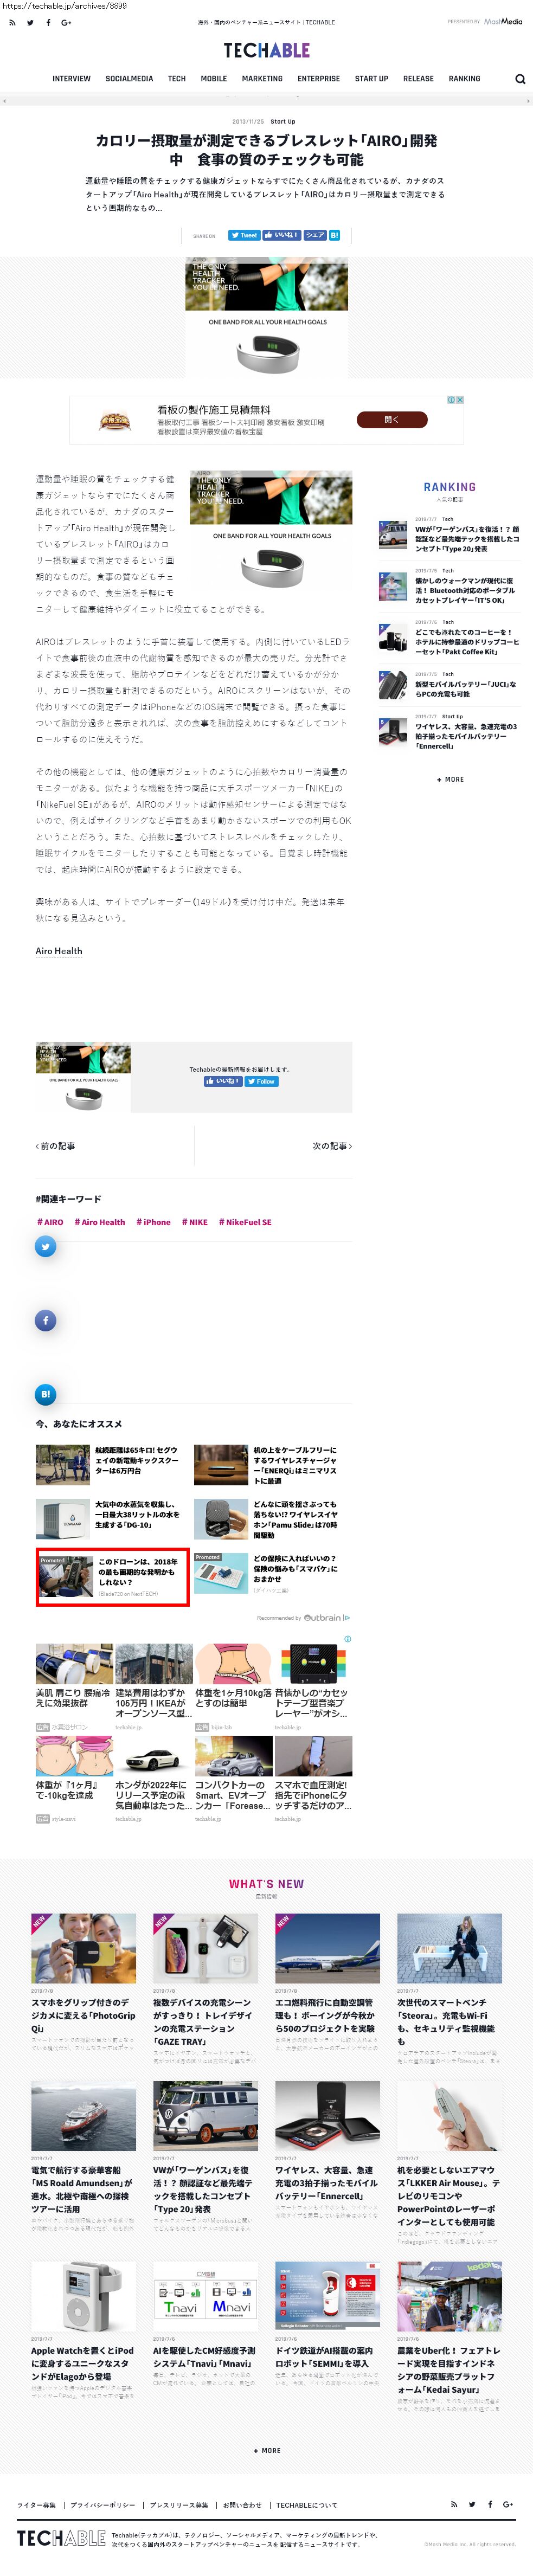Screen dimensions: 533x2576
Task: Share article with the Tweet button
Action: click(x=244, y=235)
